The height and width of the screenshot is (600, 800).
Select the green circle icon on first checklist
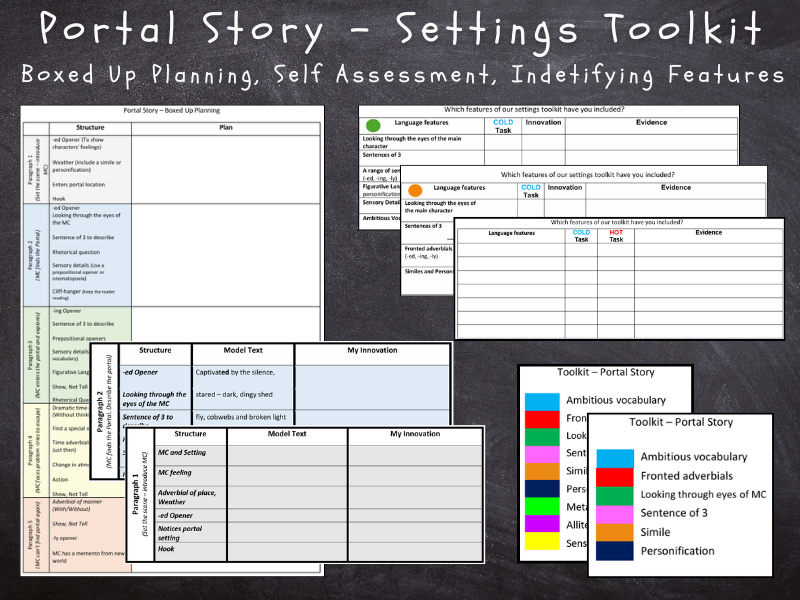372,123
